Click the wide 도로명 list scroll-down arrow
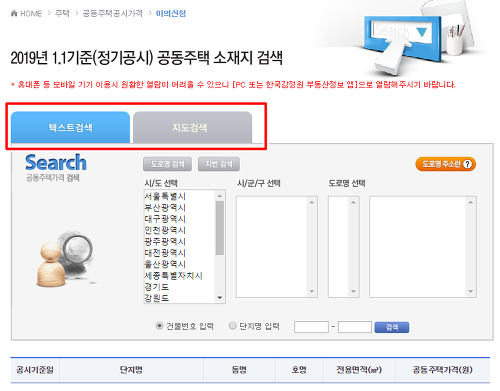 tap(471, 291)
